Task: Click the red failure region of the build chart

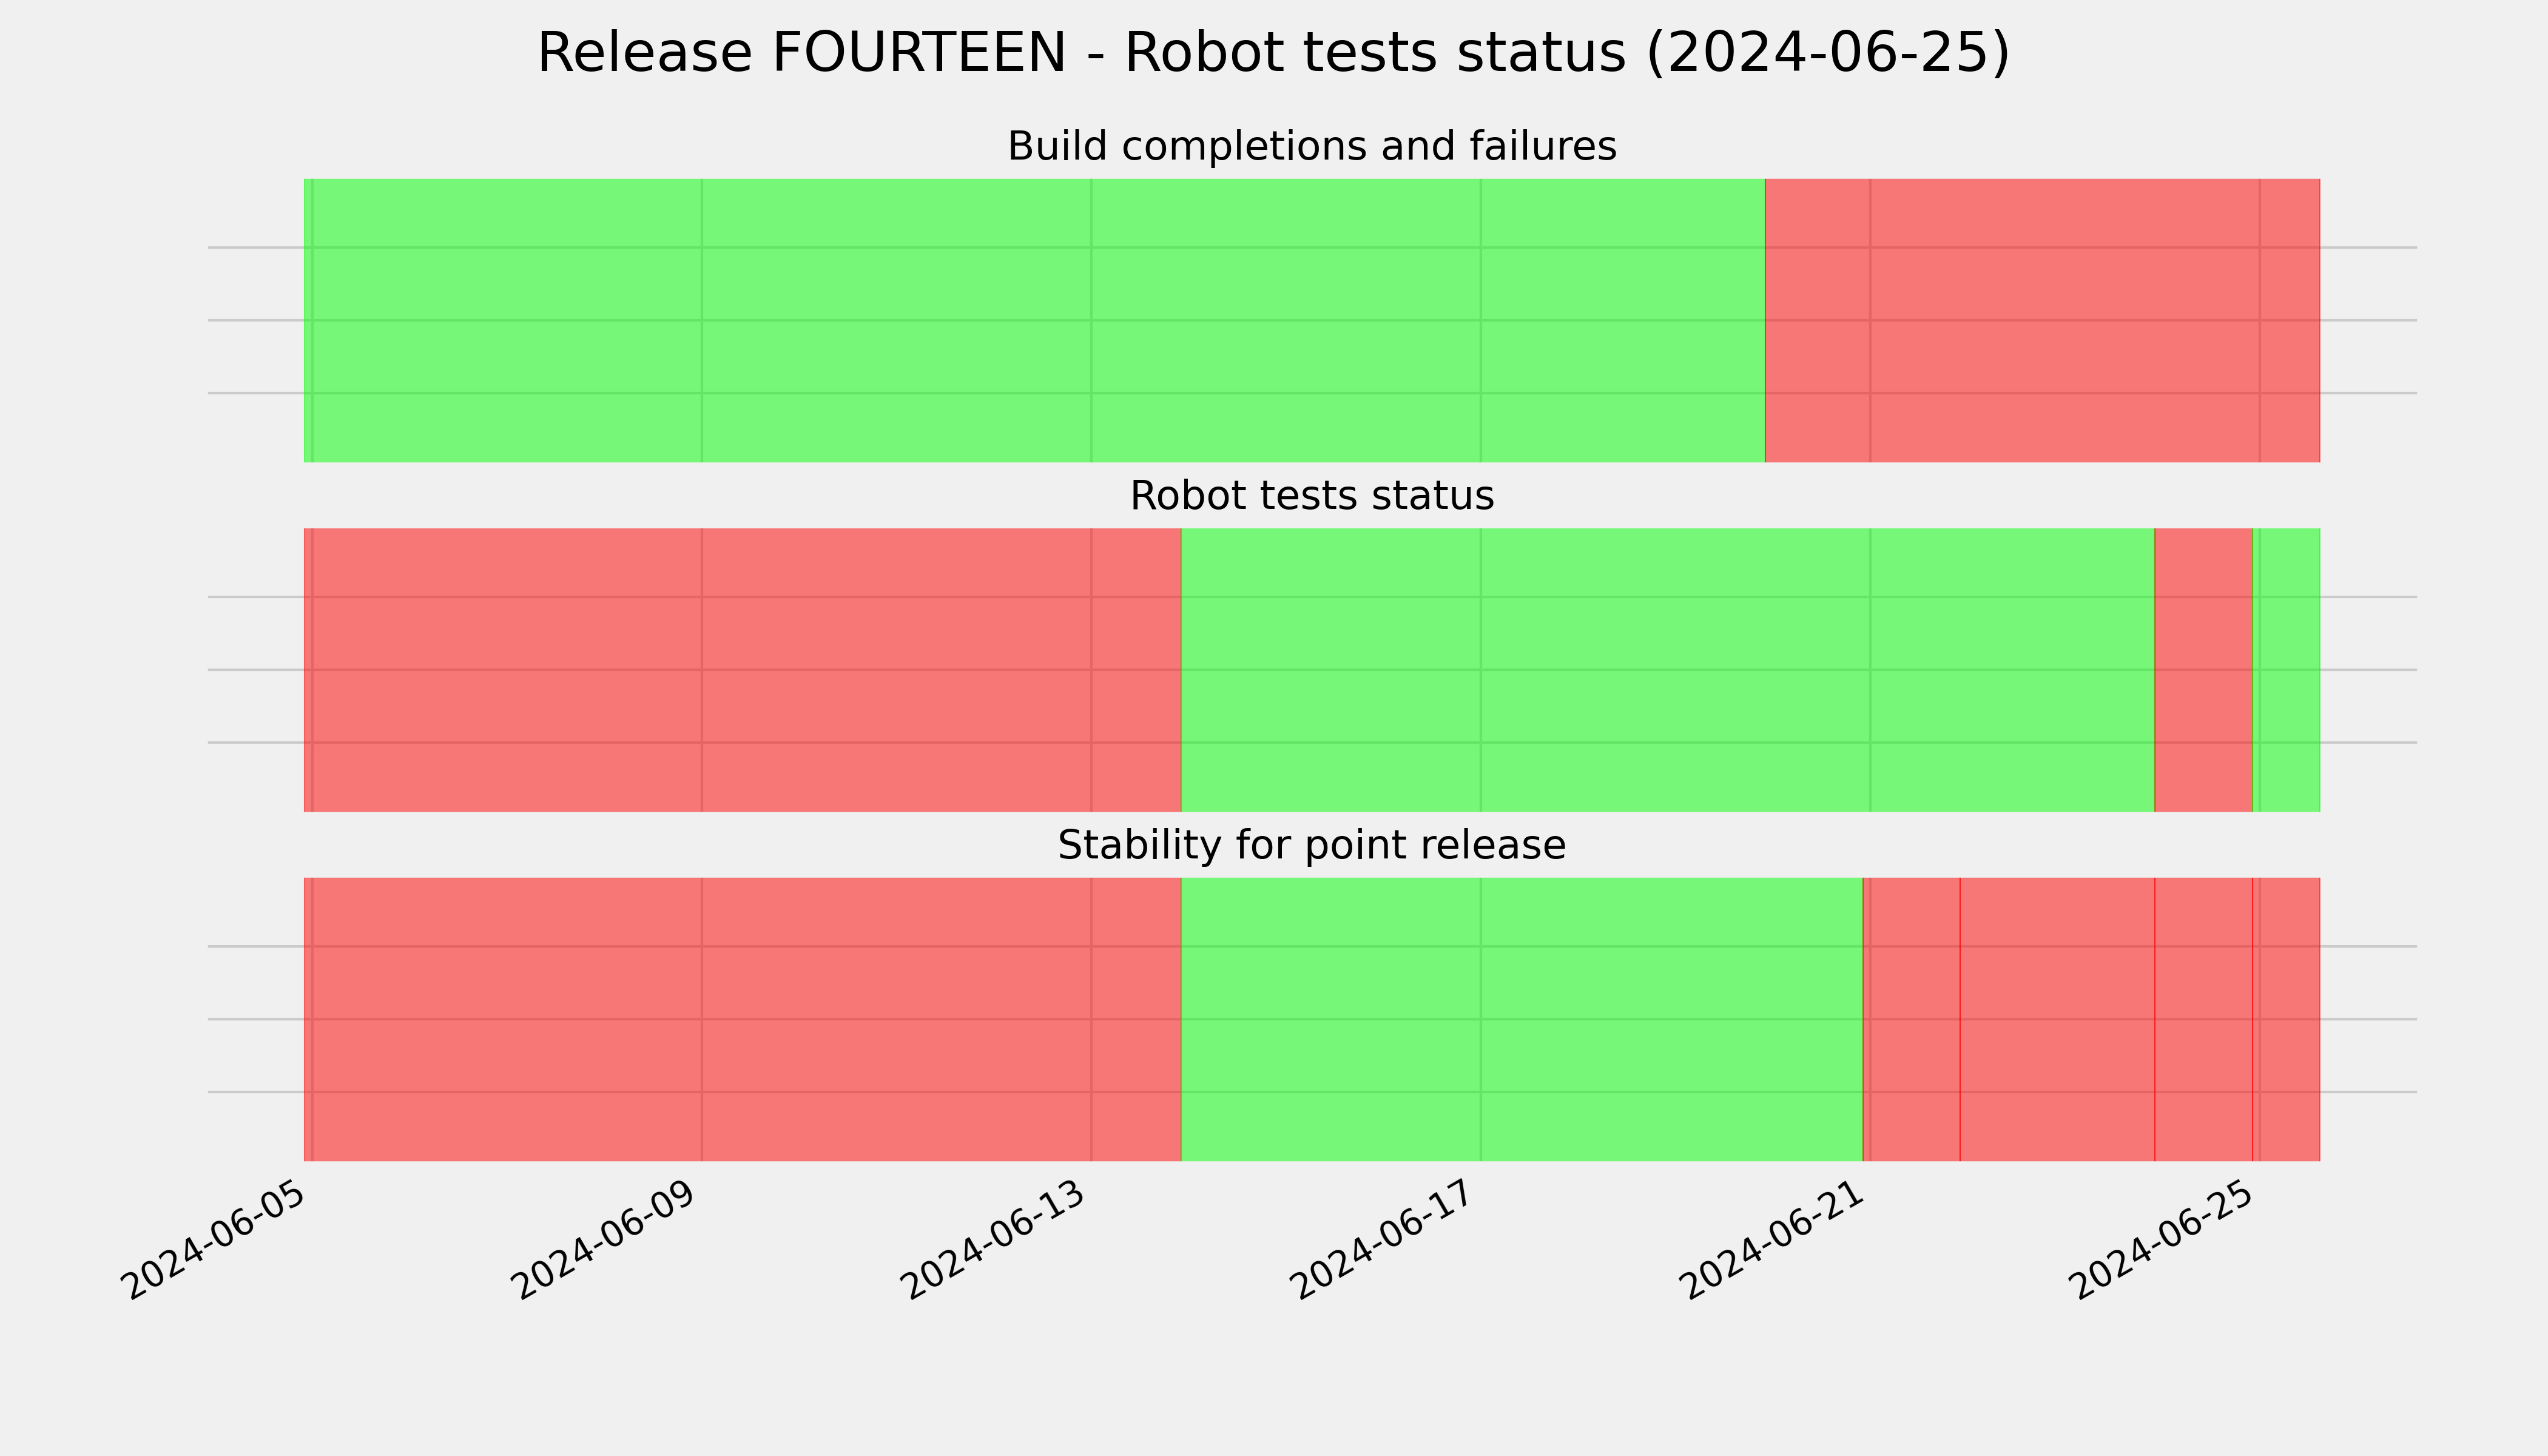Action: click(2042, 320)
